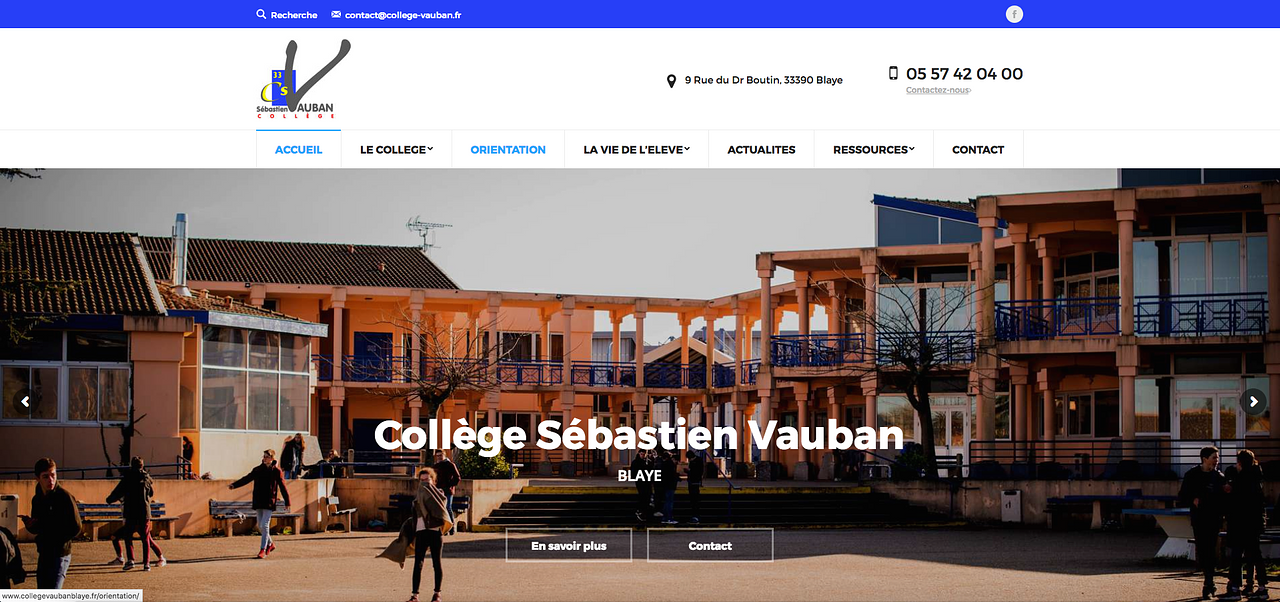Click the envelope email icon
The image size is (1280, 602).
point(336,15)
